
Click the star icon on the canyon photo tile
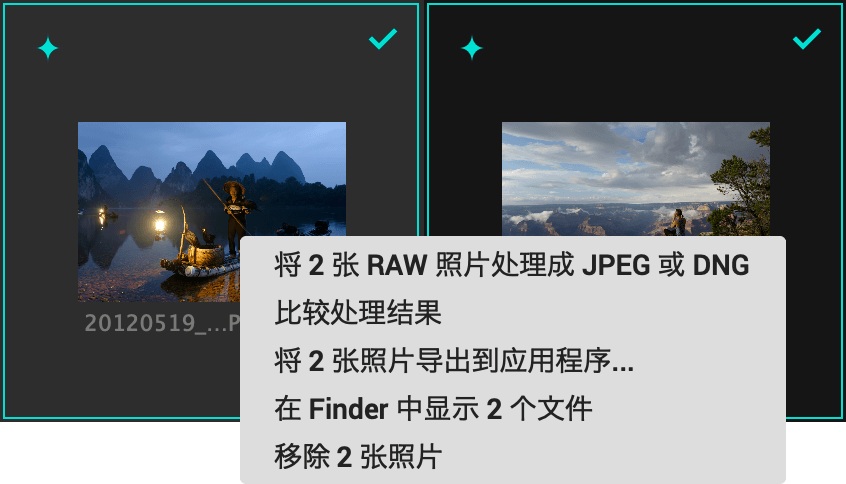[x=472, y=48]
